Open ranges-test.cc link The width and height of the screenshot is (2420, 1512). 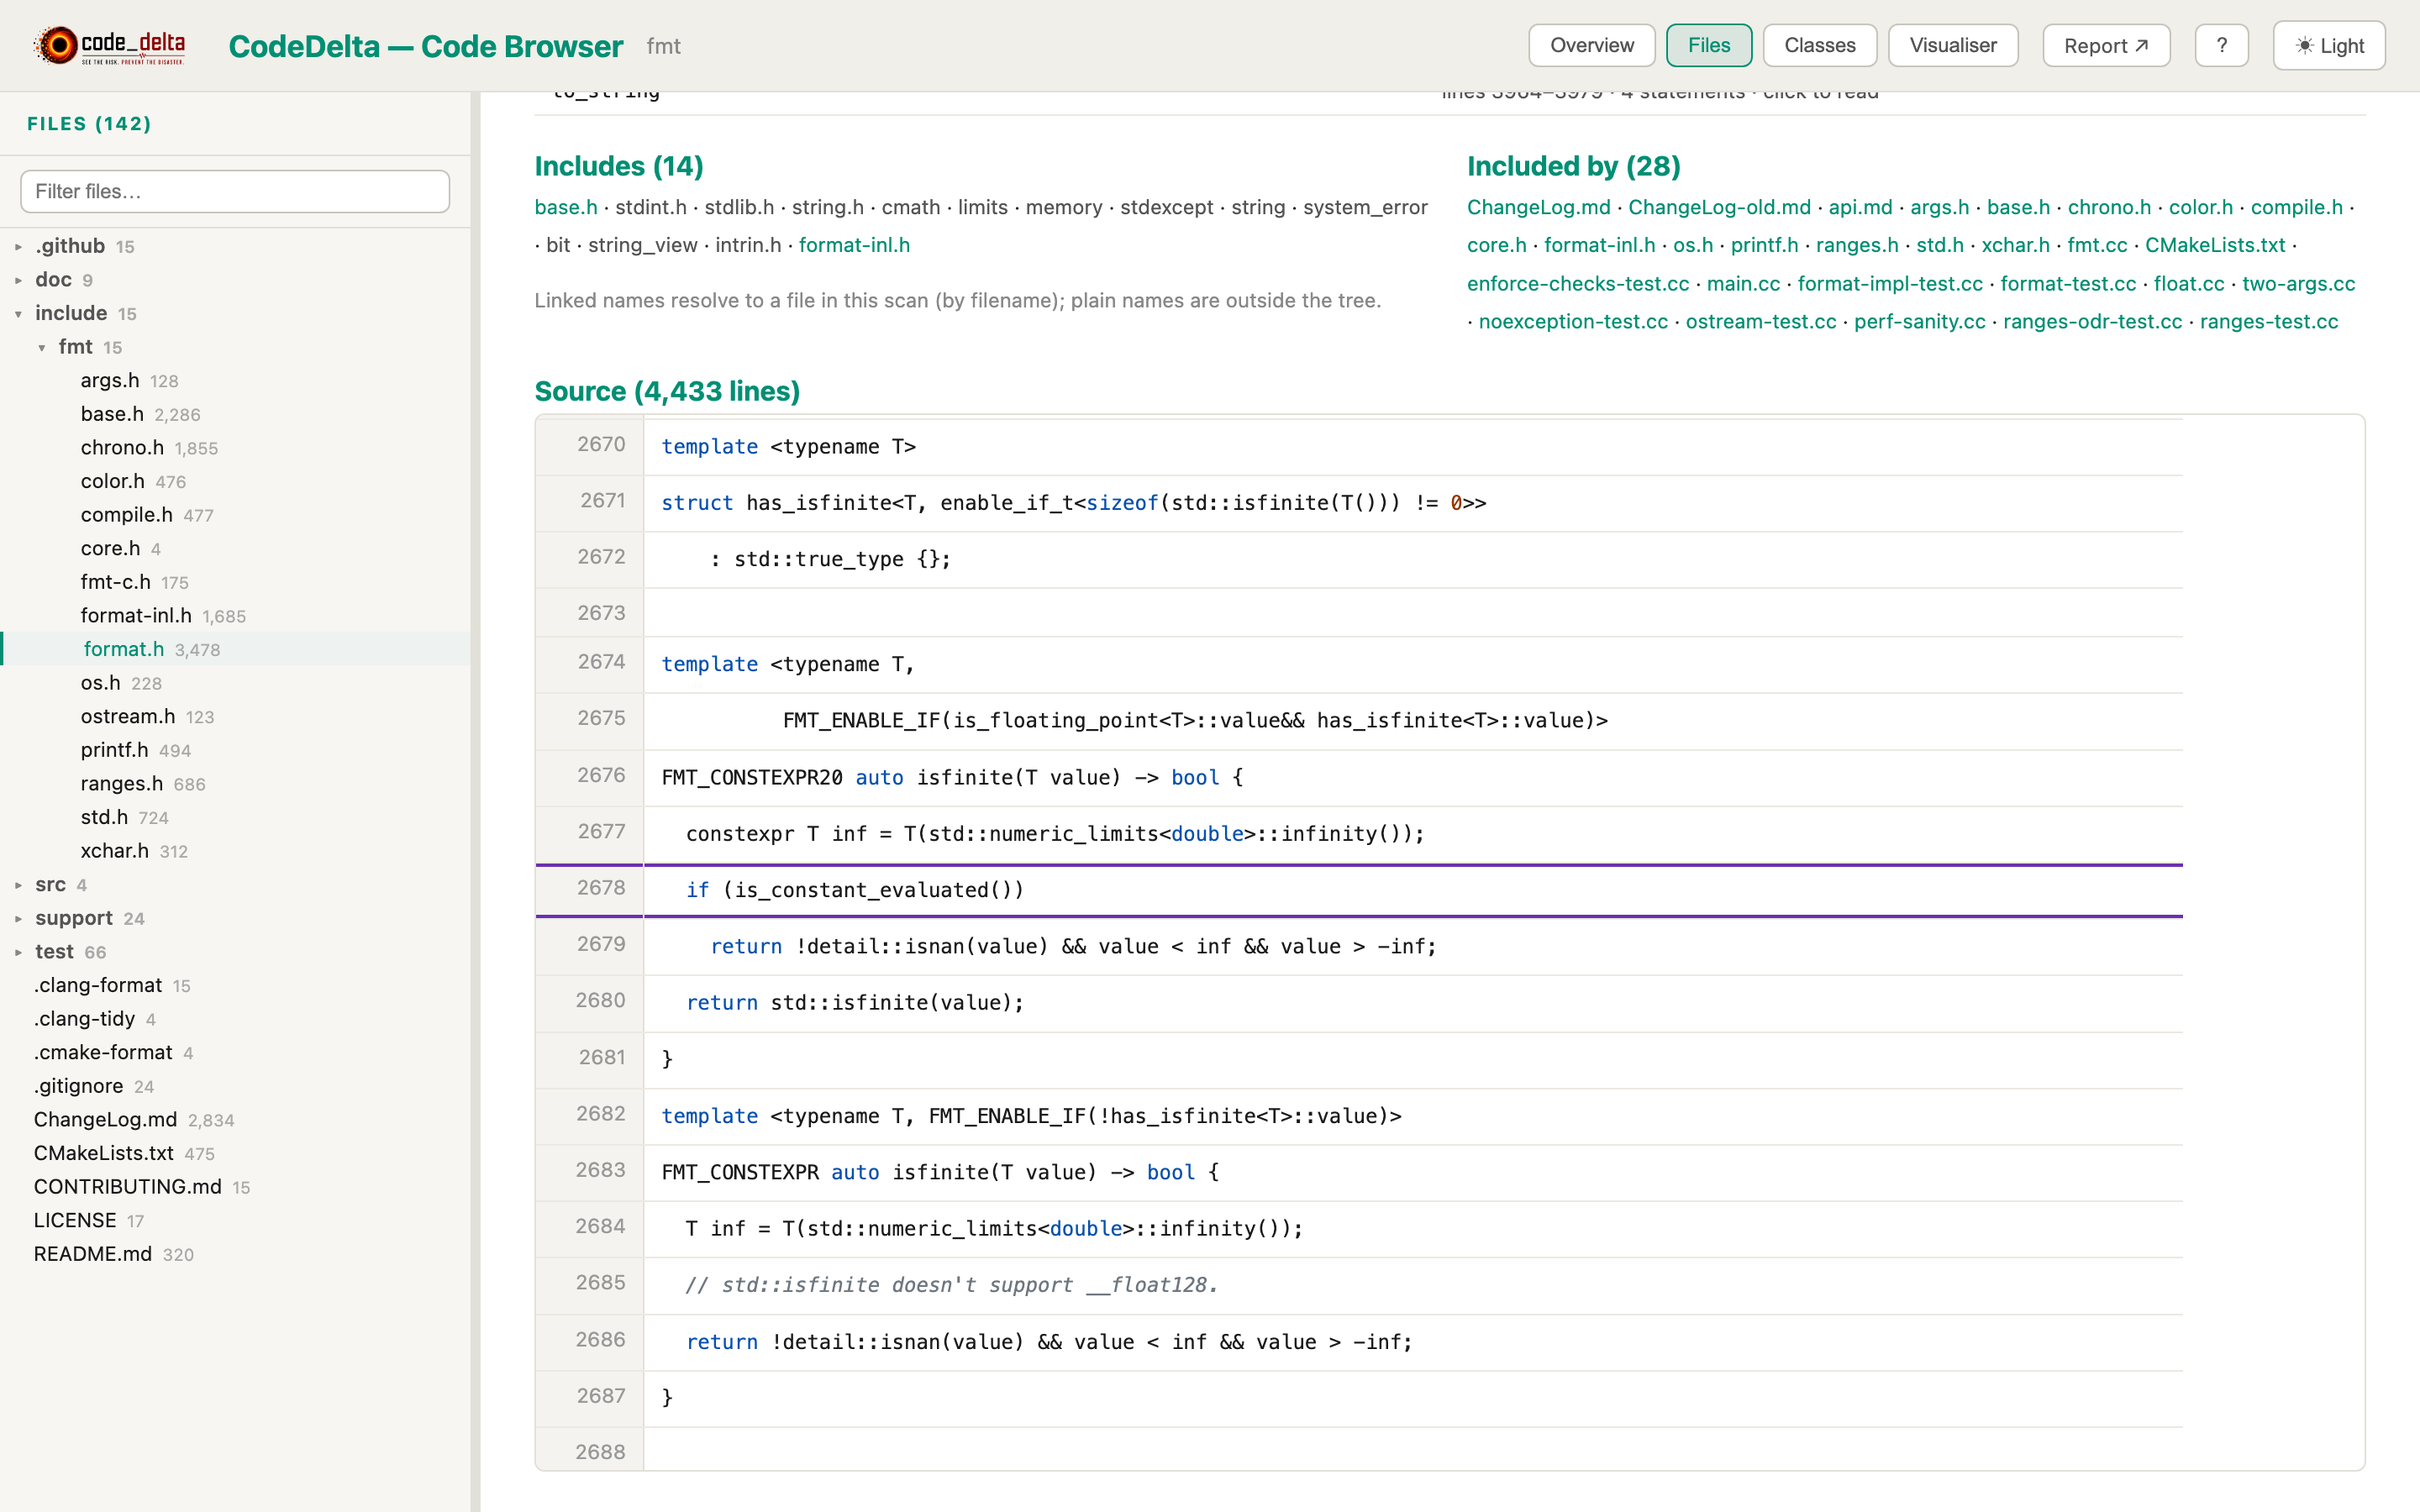click(x=2268, y=322)
